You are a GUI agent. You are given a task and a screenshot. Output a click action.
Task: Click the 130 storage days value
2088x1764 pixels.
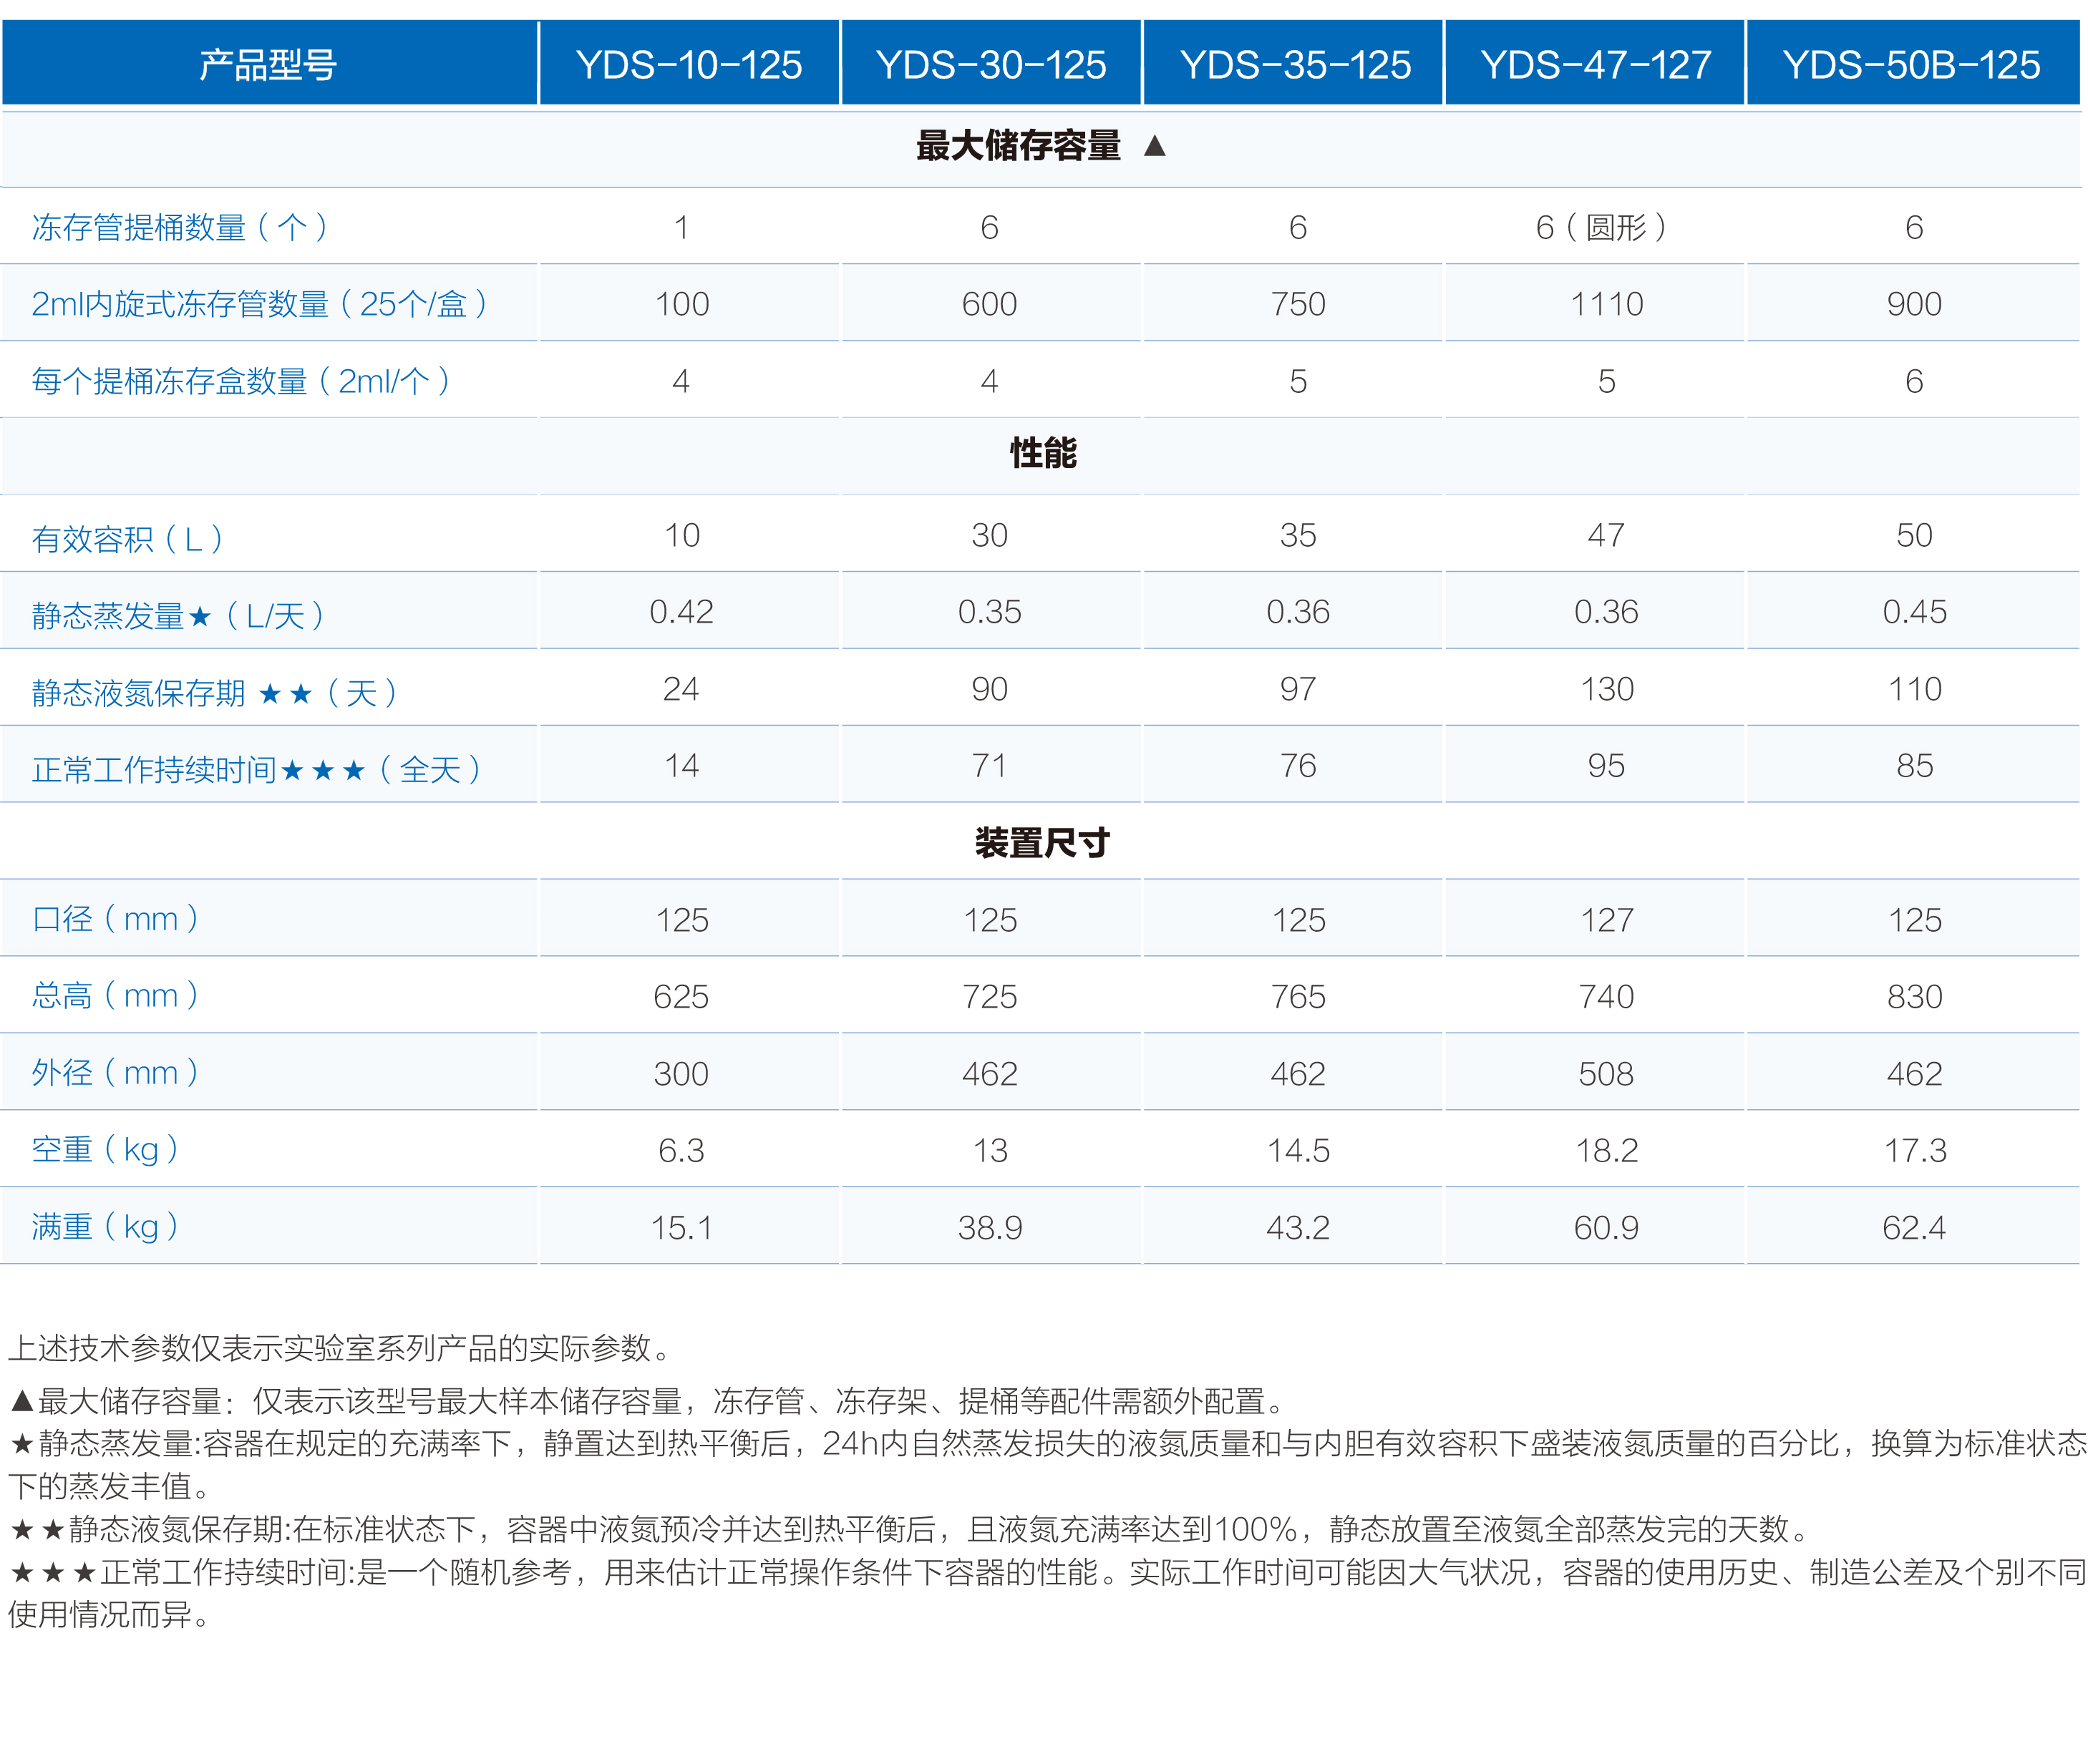(1607, 689)
